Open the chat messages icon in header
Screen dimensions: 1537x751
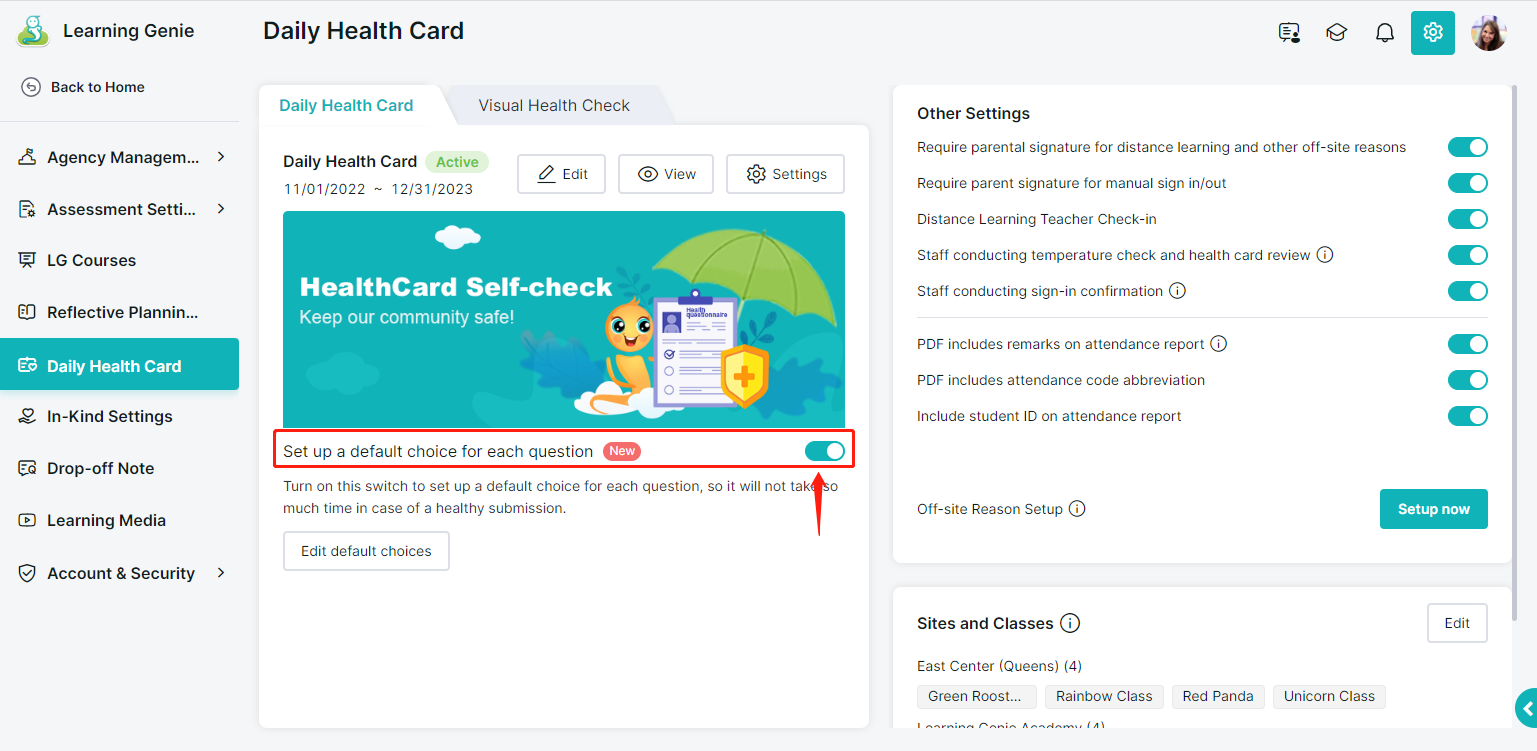click(x=1289, y=33)
